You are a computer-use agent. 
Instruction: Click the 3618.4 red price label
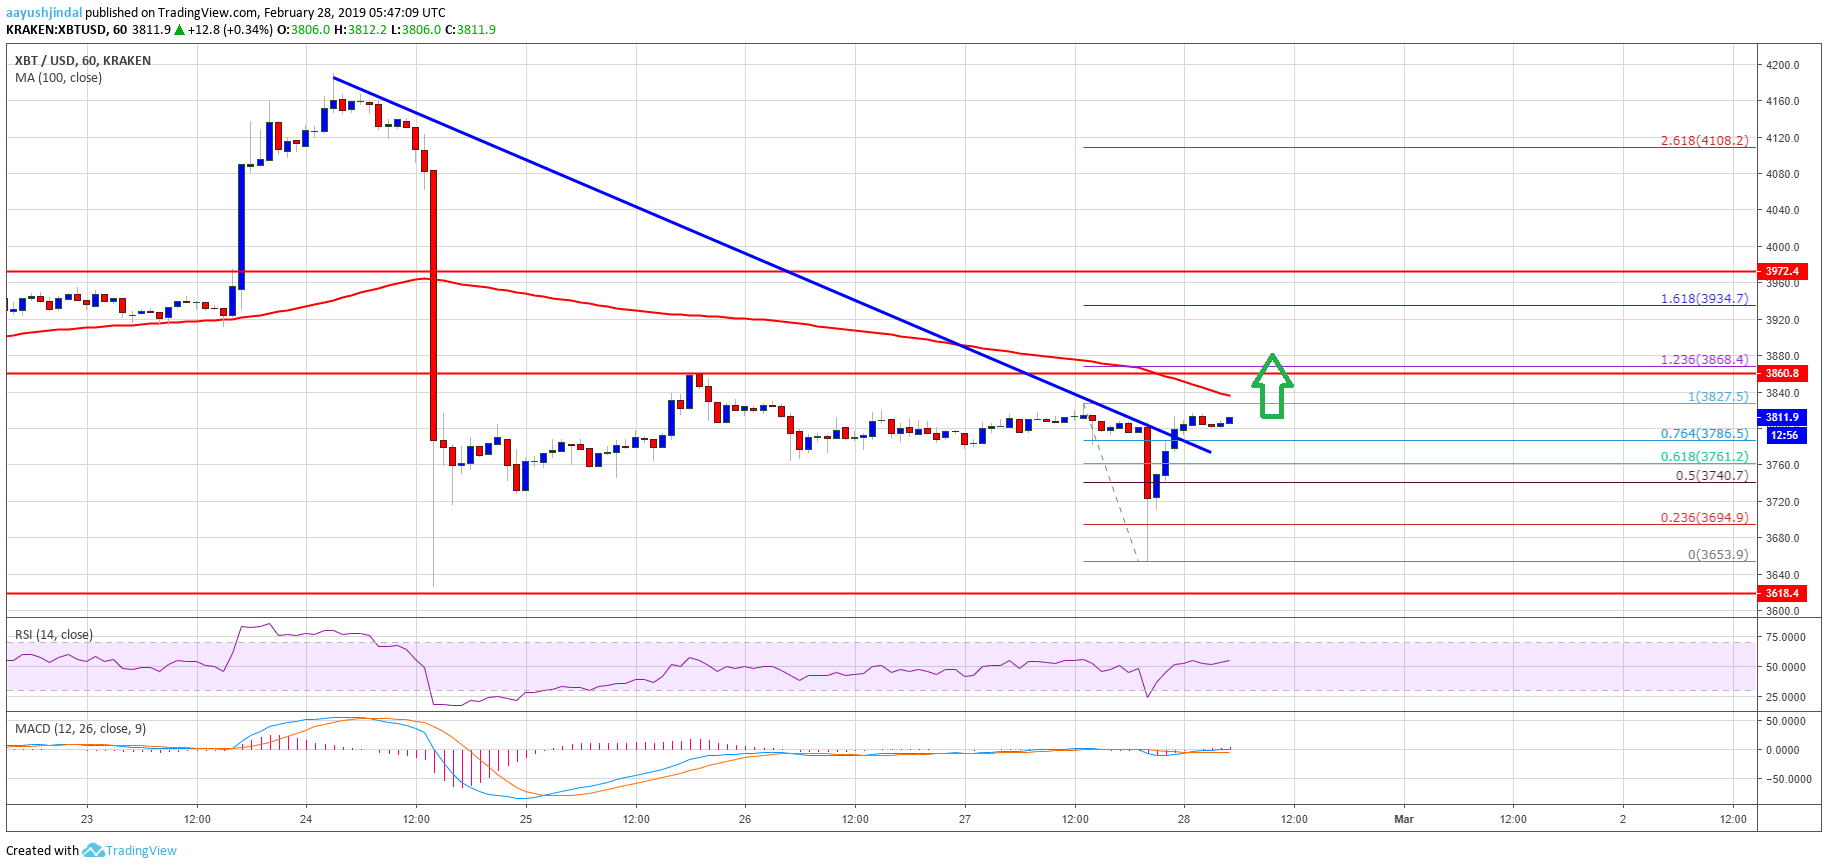1782,593
